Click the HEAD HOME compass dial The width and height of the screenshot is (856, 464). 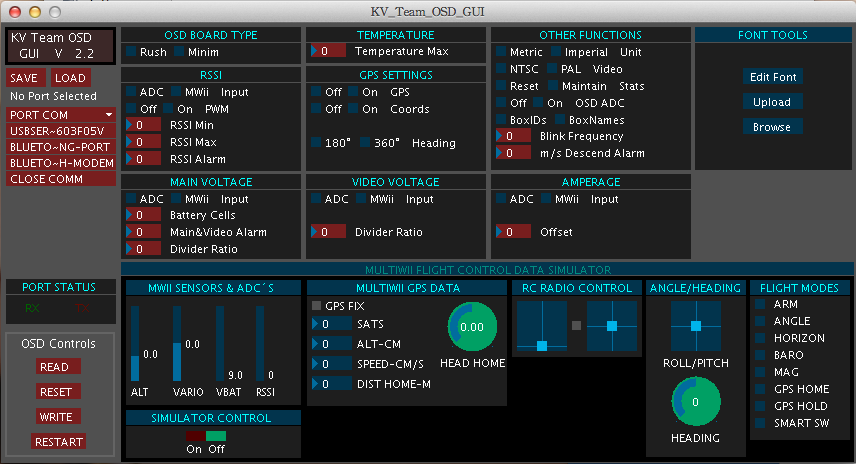pos(471,327)
